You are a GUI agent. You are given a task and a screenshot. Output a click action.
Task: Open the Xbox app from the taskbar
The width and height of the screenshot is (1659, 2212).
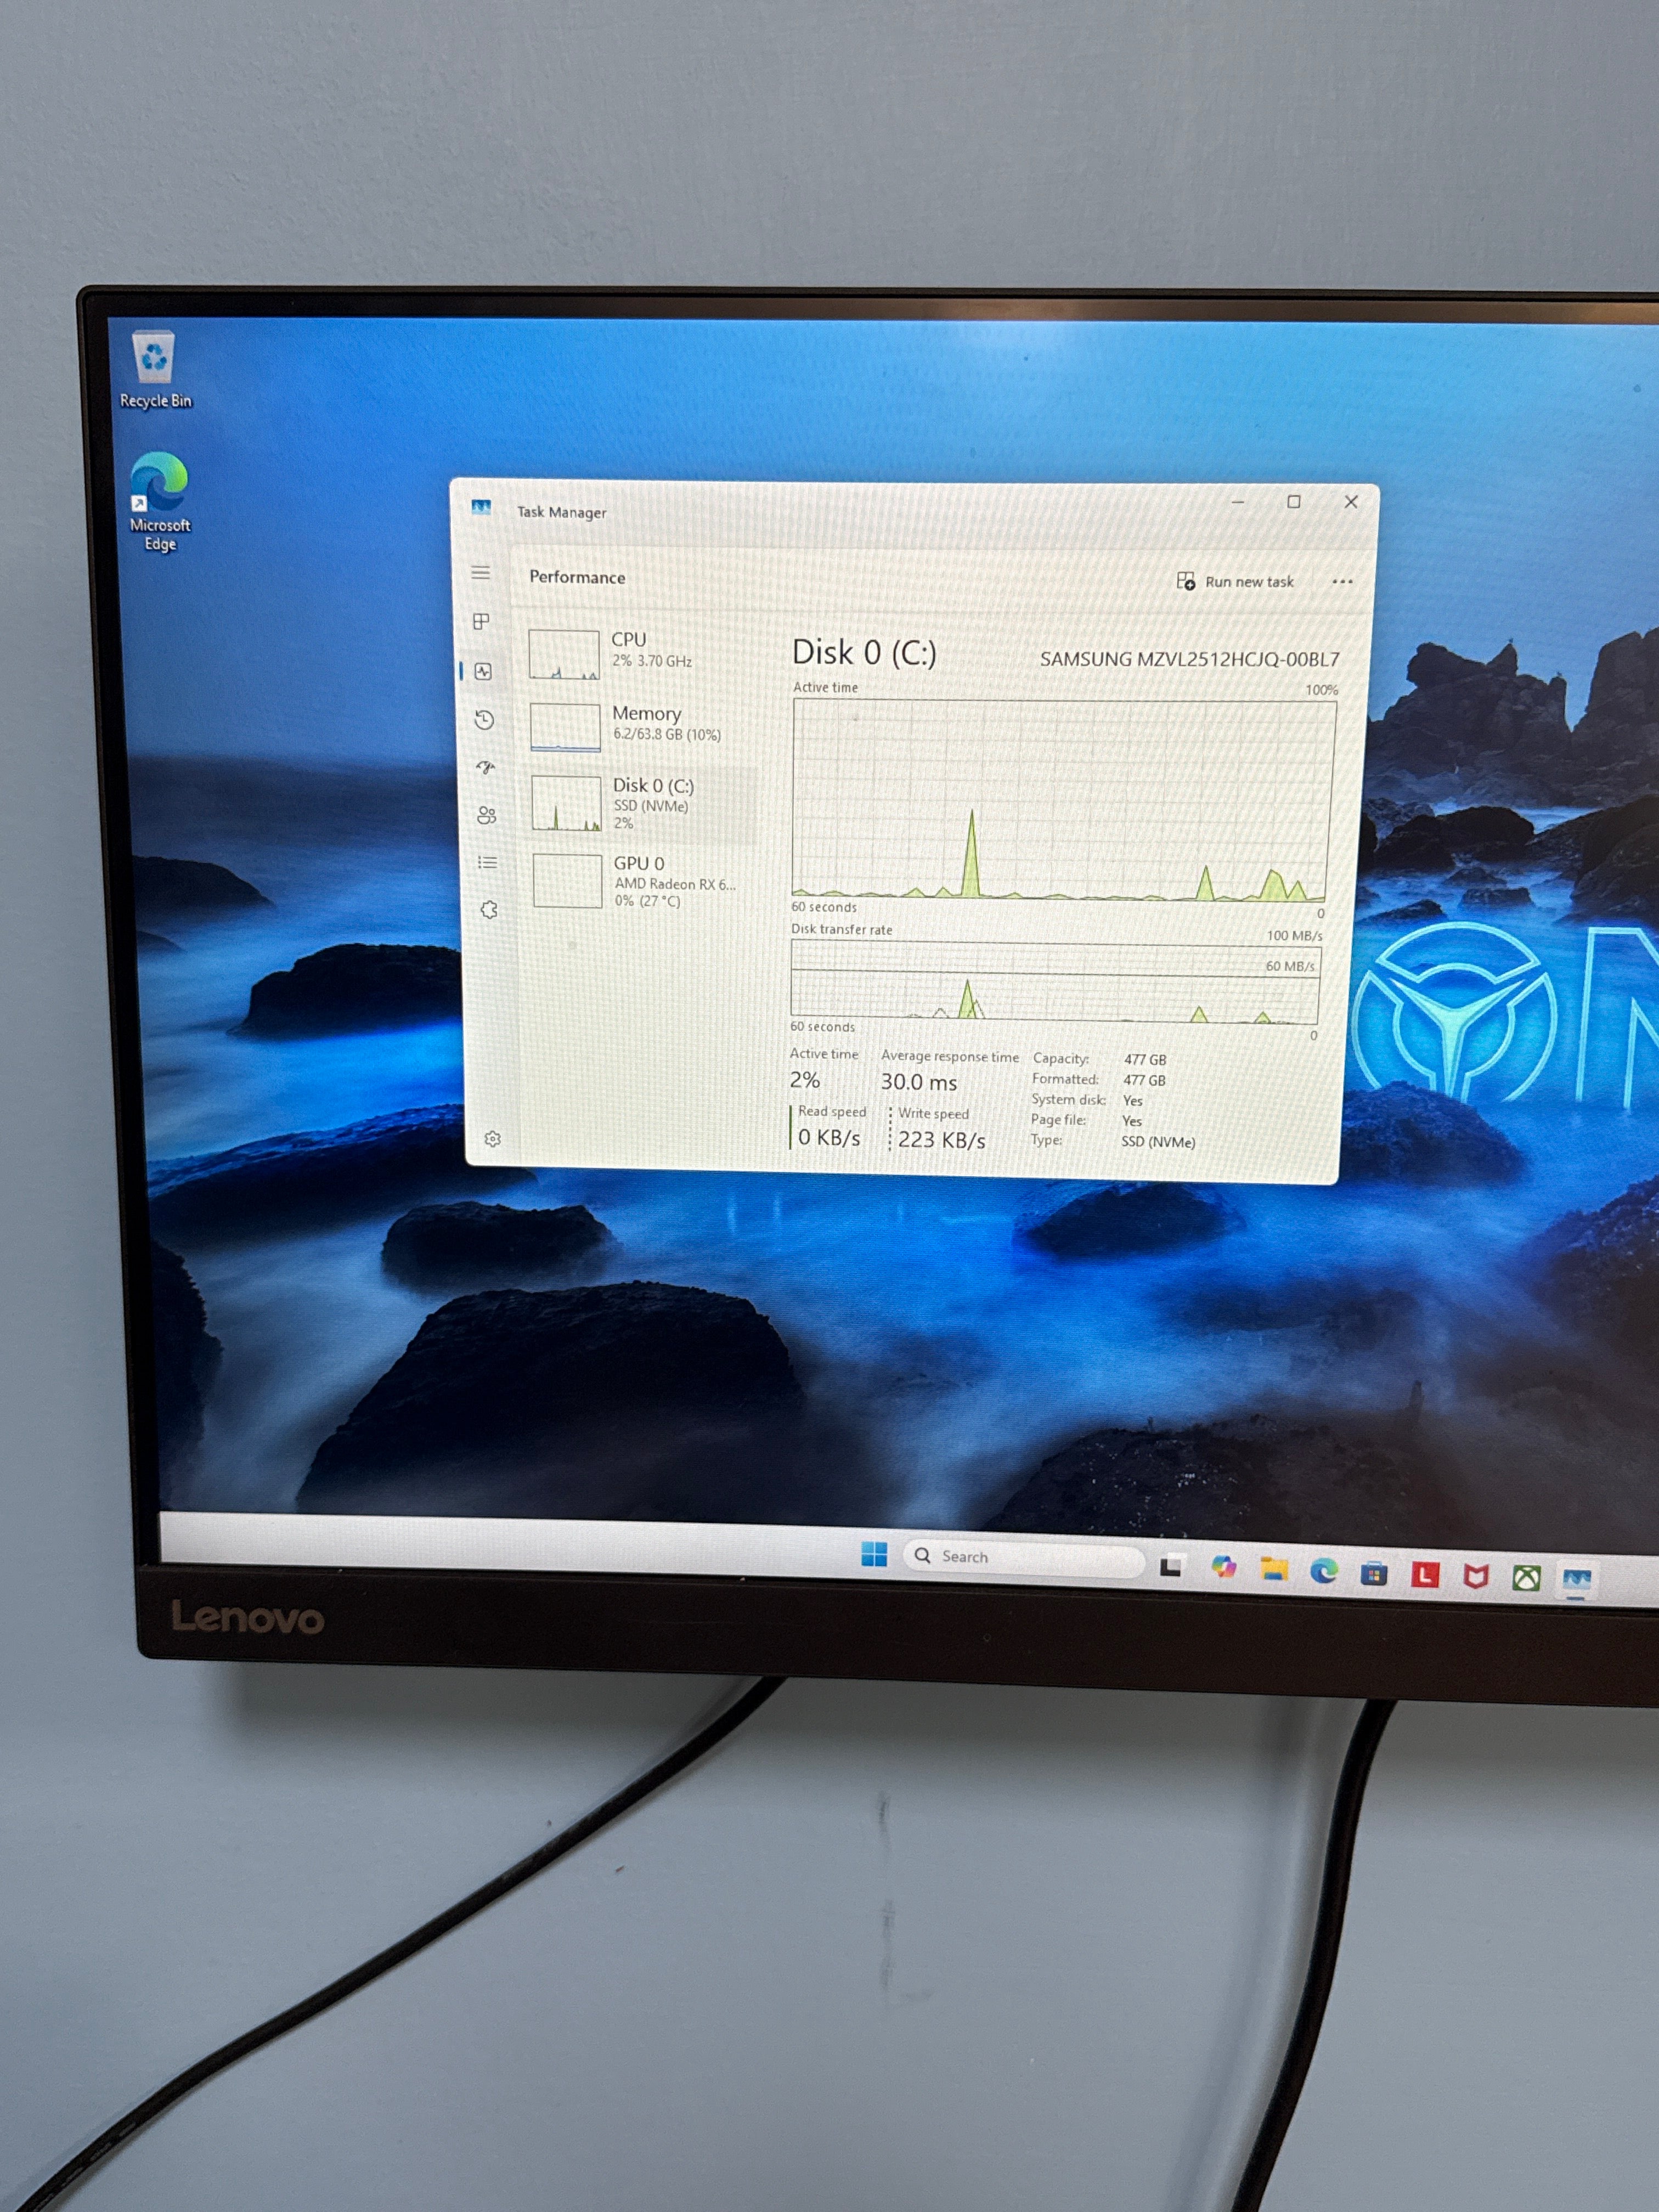tap(1526, 1578)
